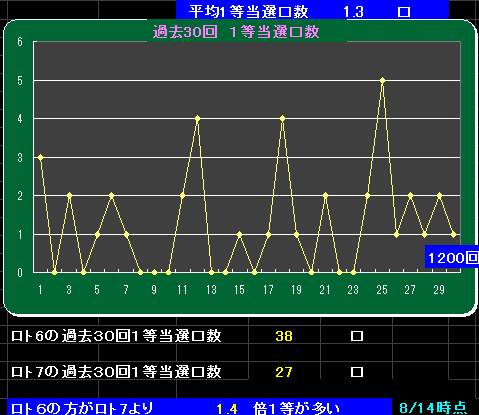Select the average value 1.3 cell
This screenshot has height=415, width=479.
click(353, 12)
